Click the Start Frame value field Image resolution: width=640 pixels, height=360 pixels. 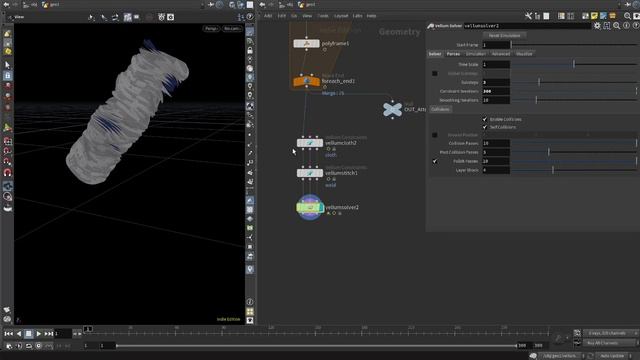(496, 45)
